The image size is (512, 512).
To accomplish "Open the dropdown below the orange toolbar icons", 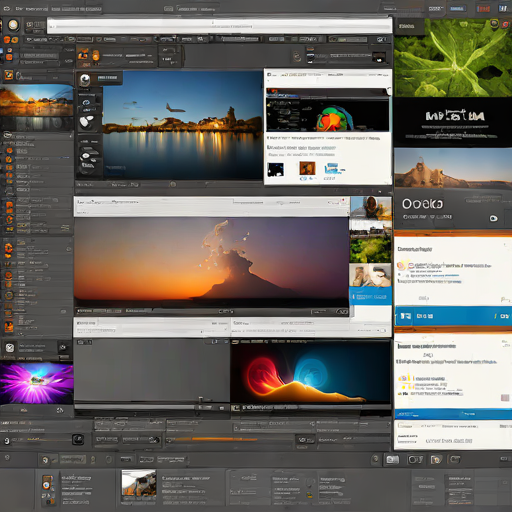I will click(x=38, y=54).
